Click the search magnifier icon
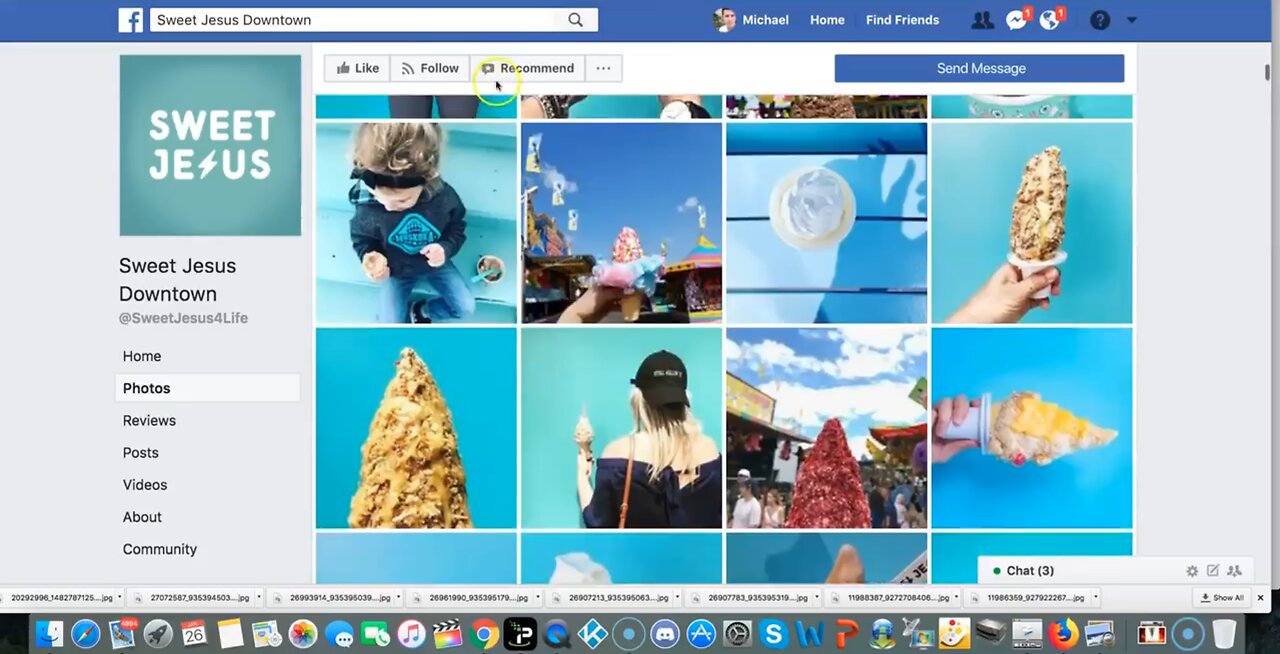 [x=575, y=20]
